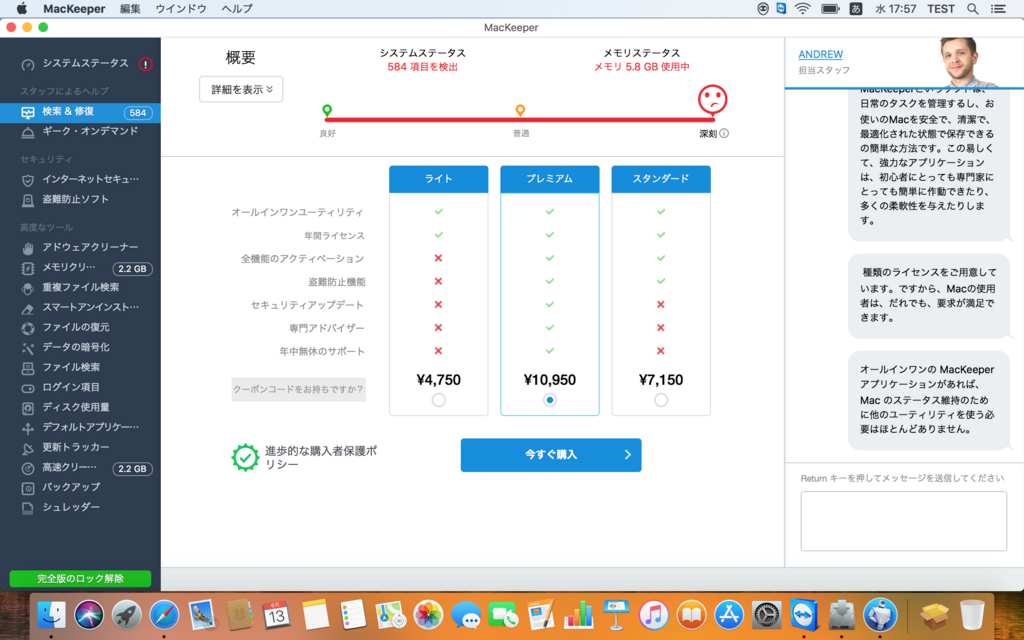Open システムステータス in the sidebar
Viewport: 1024px width, 640px height.
pos(80,64)
